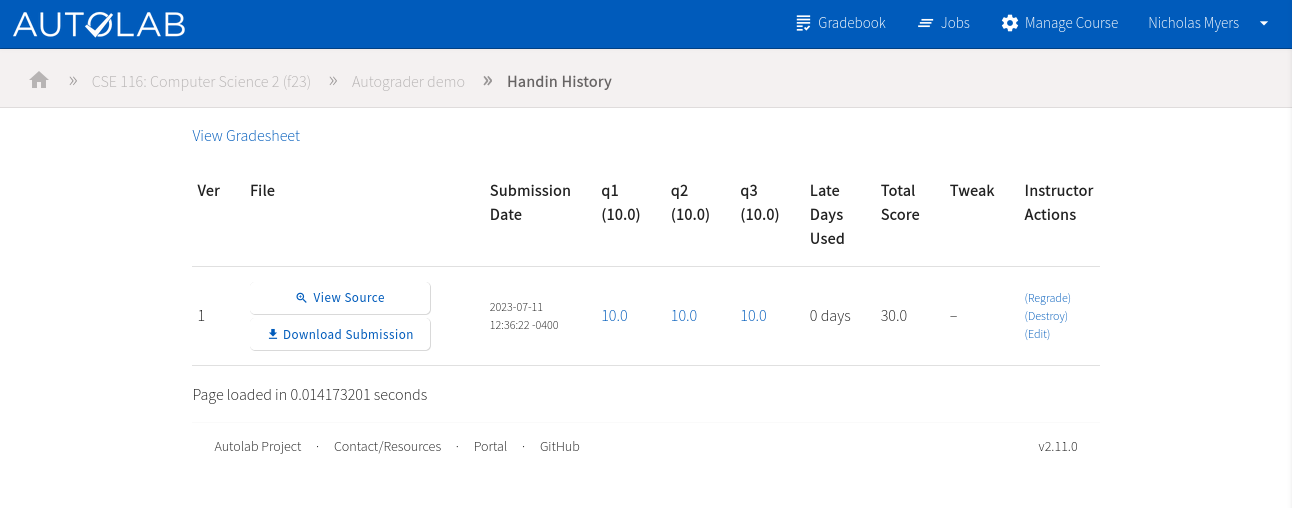Click the Tweak column header
This screenshot has width=1292, height=508.
coord(972,190)
